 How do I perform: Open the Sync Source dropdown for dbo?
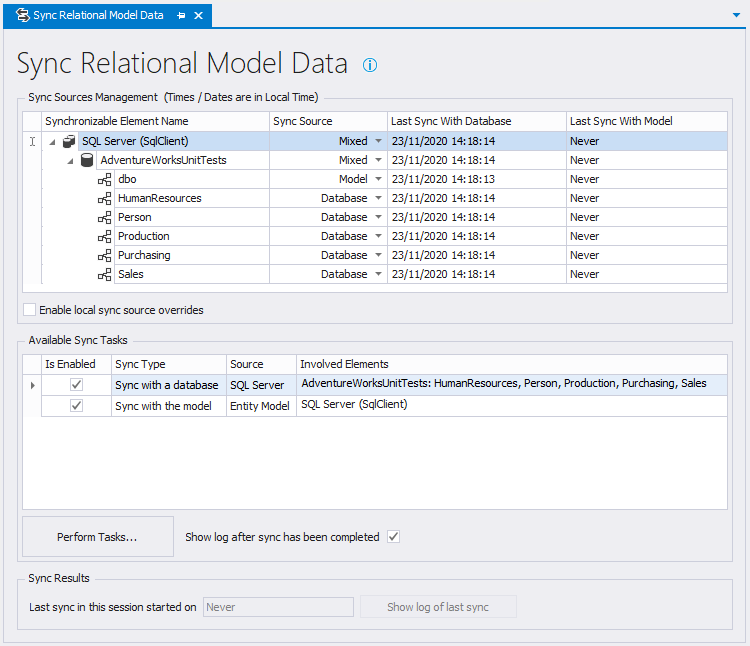[378, 180]
